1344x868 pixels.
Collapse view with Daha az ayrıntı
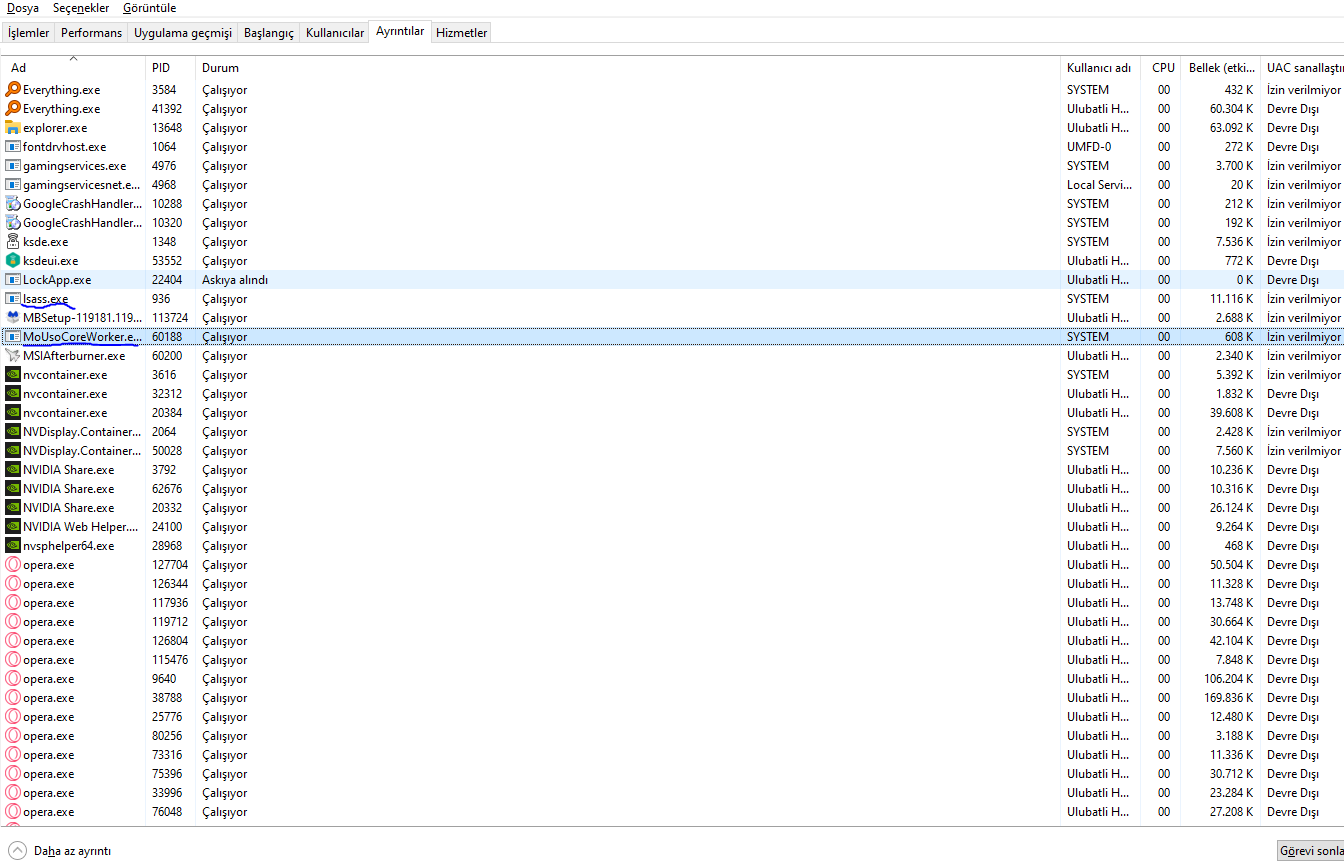[60, 851]
